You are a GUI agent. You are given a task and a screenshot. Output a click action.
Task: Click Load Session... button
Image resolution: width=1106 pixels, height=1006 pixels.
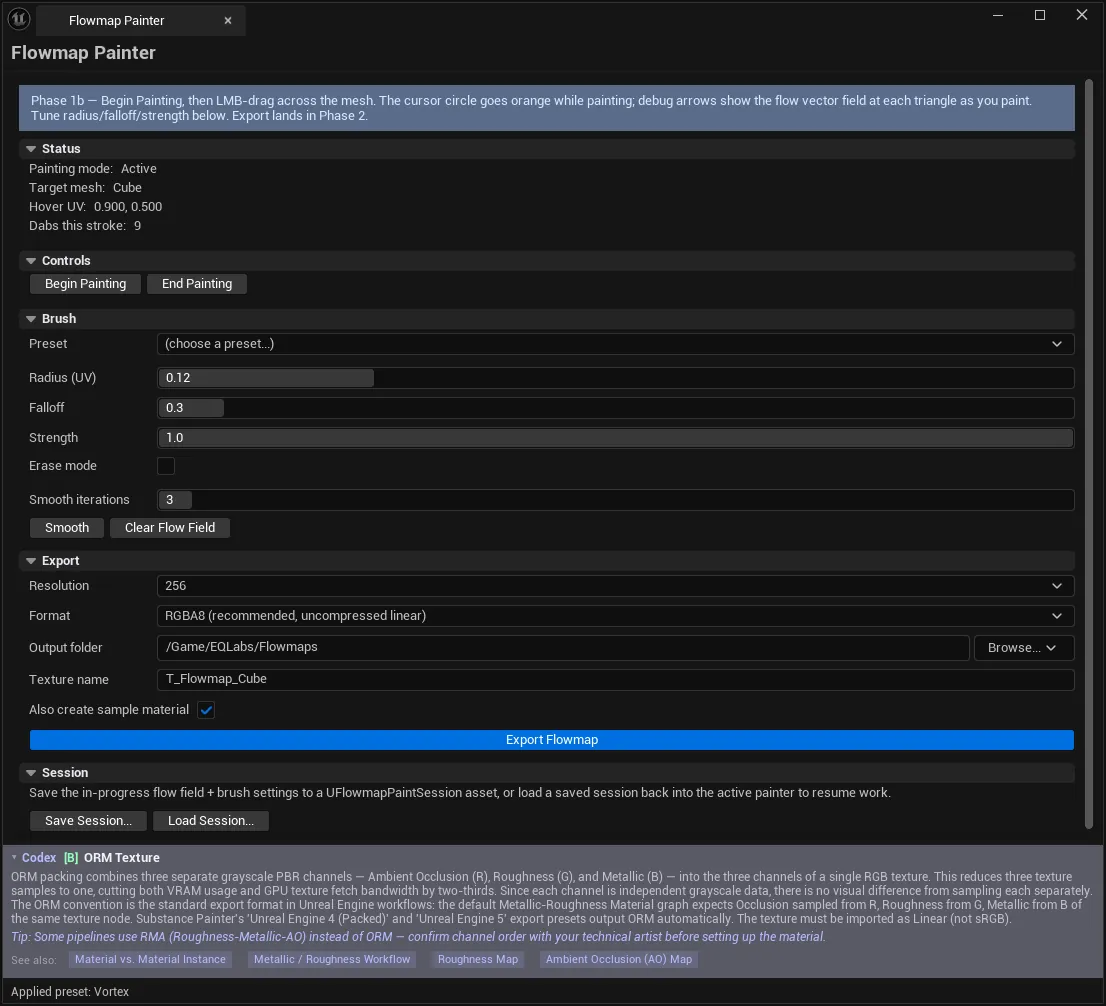point(211,821)
